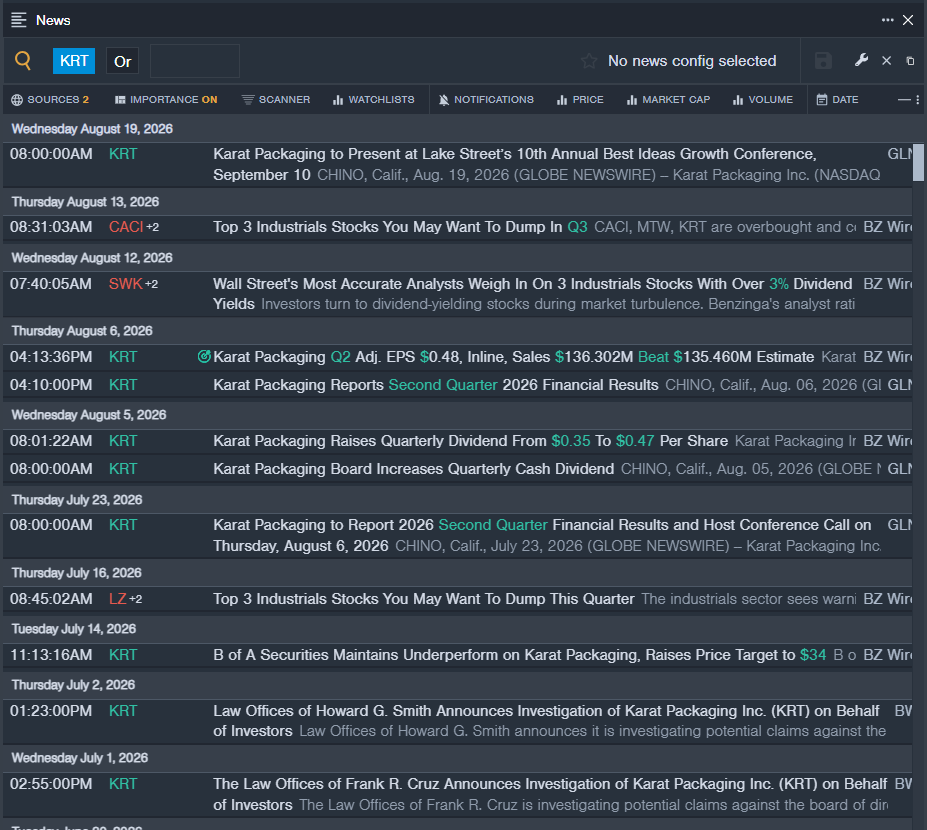Open settings with the wrench icon

(x=861, y=60)
